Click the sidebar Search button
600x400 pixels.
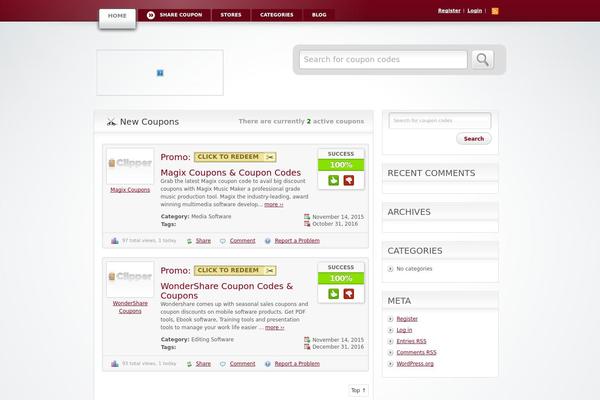pyautogui.click(x=474, y=139)
